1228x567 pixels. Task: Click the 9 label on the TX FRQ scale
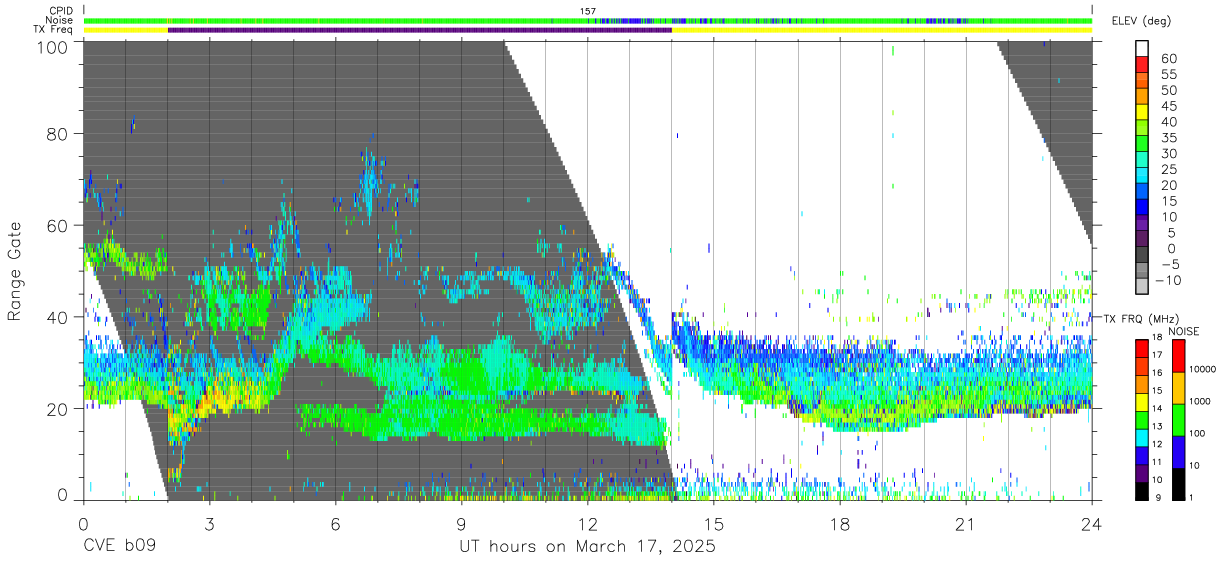(1157, 497)
